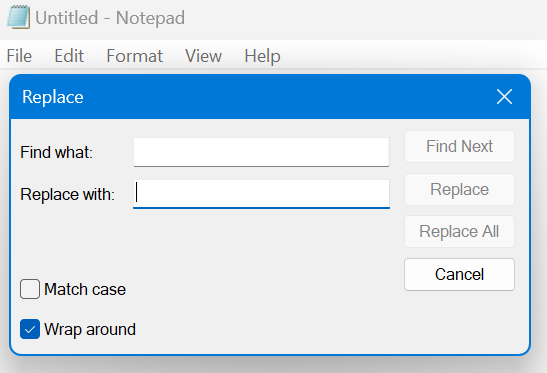Screen dimensions: 547x373
Task: Click the Replace with text field
Action: [x=261, y=194]
